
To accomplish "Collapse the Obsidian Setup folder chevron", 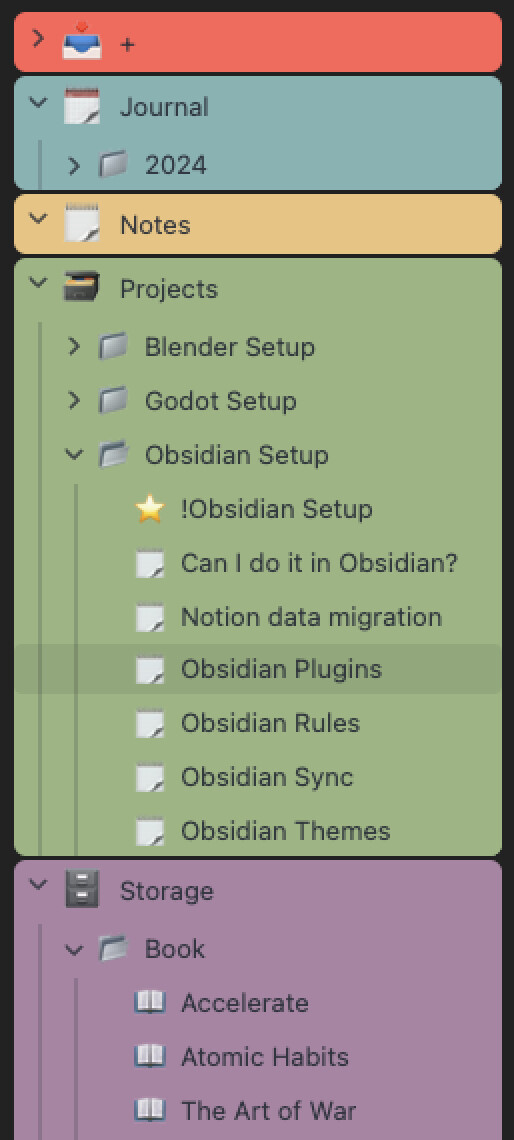I will click(x=73, y=454).
